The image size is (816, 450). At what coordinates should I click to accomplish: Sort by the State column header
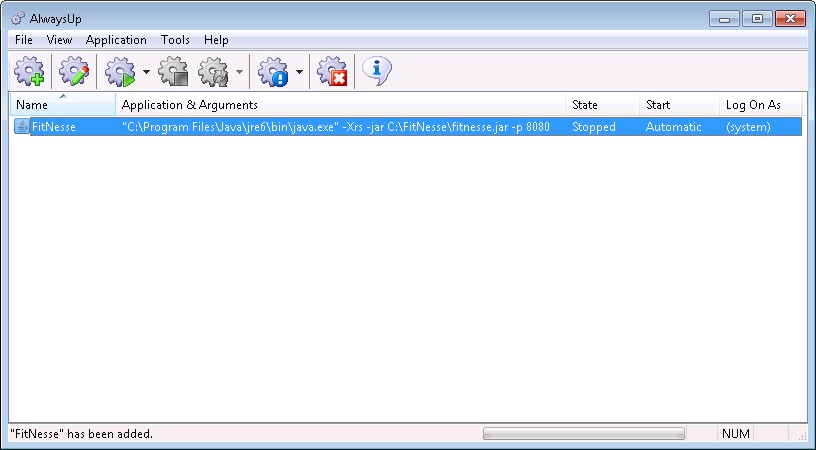coord(603,105)
